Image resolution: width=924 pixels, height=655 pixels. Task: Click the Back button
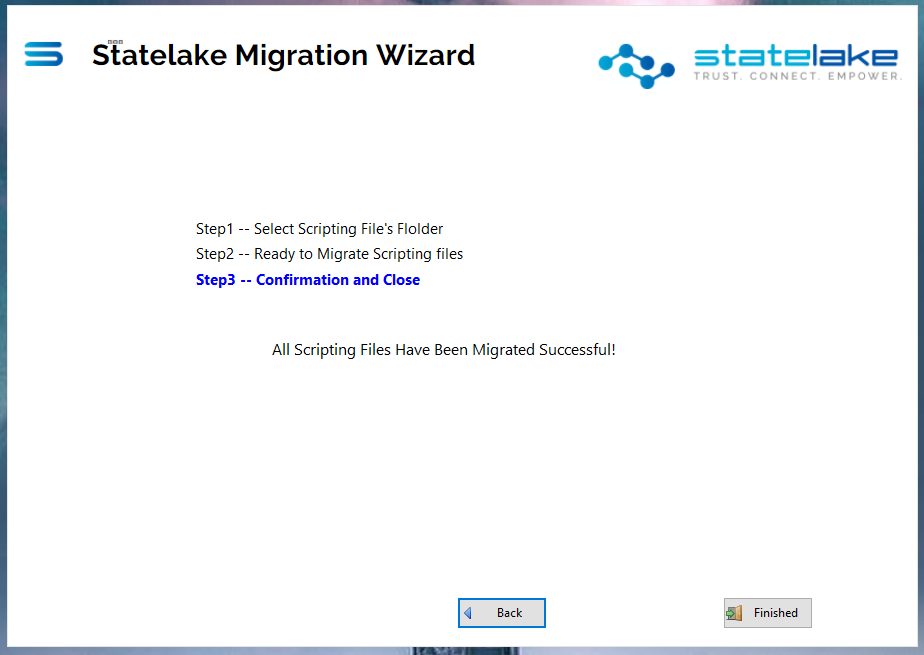click(x=501, y=613)
